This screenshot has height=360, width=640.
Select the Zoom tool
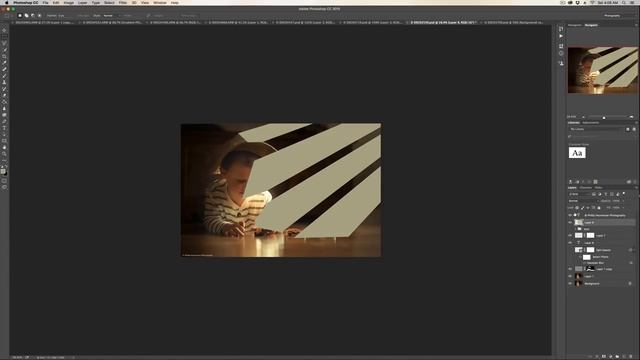[4, 154]
